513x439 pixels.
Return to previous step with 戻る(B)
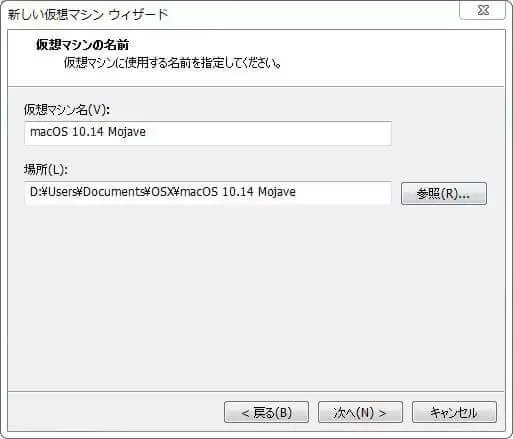point(266,412)
